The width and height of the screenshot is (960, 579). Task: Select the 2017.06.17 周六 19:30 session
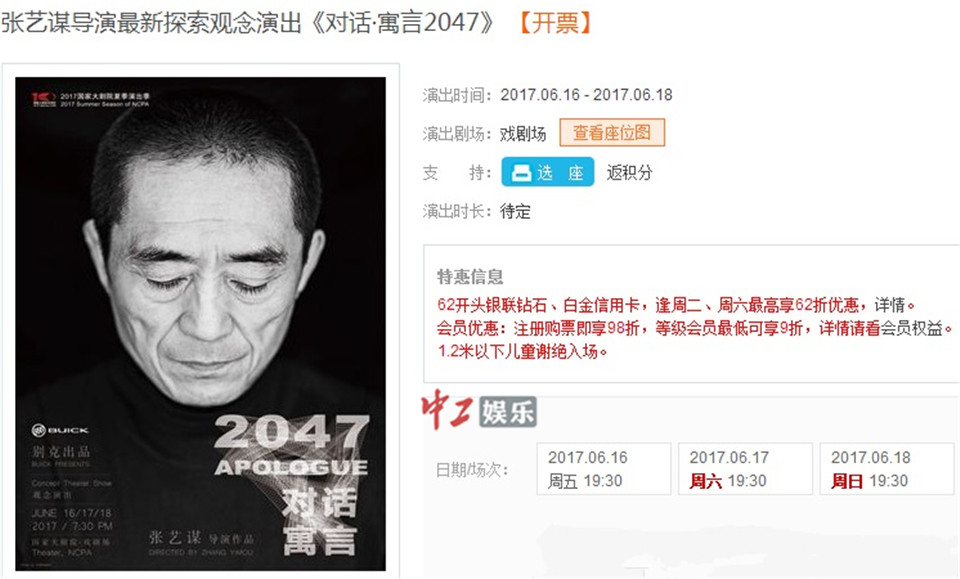[x=745, y=469]
